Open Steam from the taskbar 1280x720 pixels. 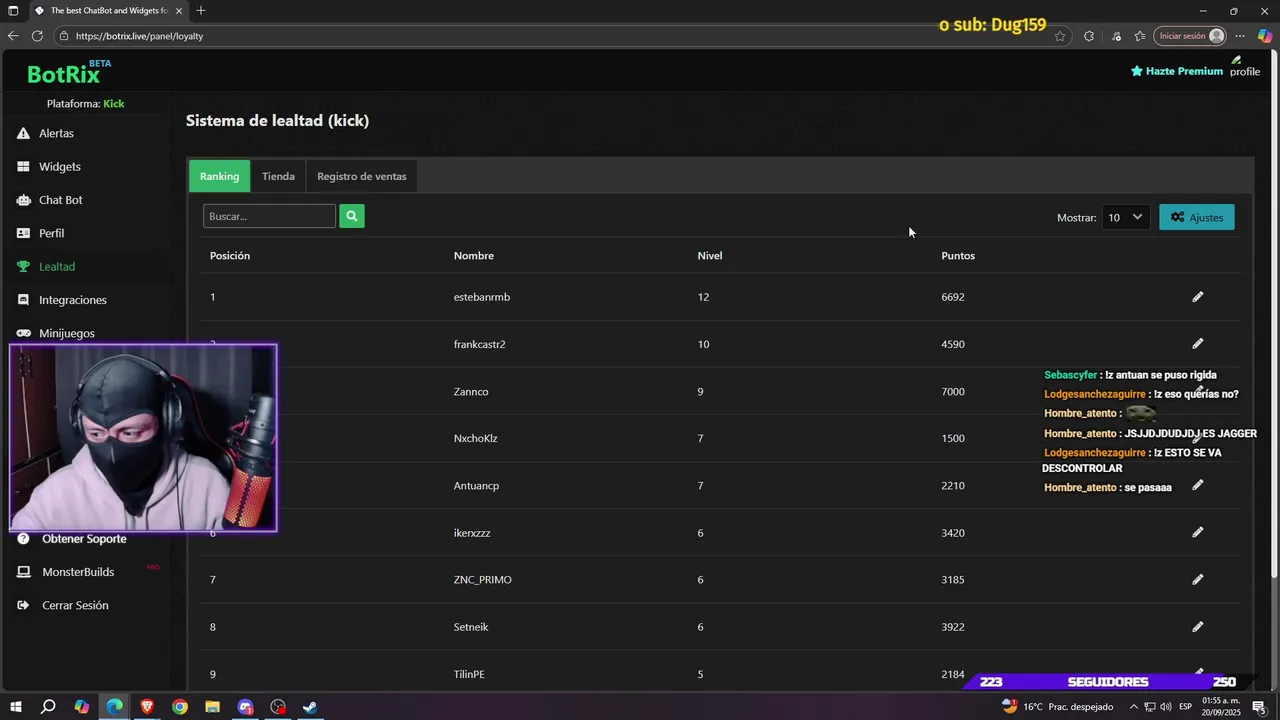311,707
